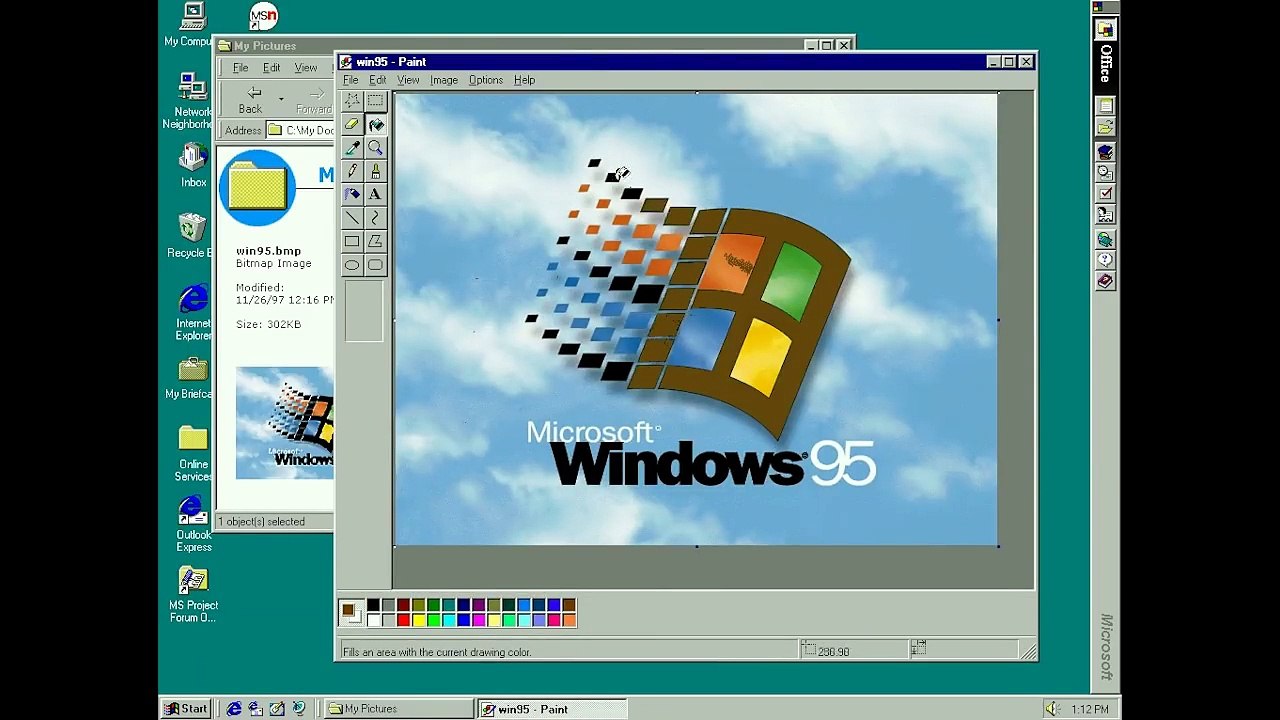Pick the white color swatch in palette
This screenshot has height=720, width=1280.
click(x=373, y=620)
